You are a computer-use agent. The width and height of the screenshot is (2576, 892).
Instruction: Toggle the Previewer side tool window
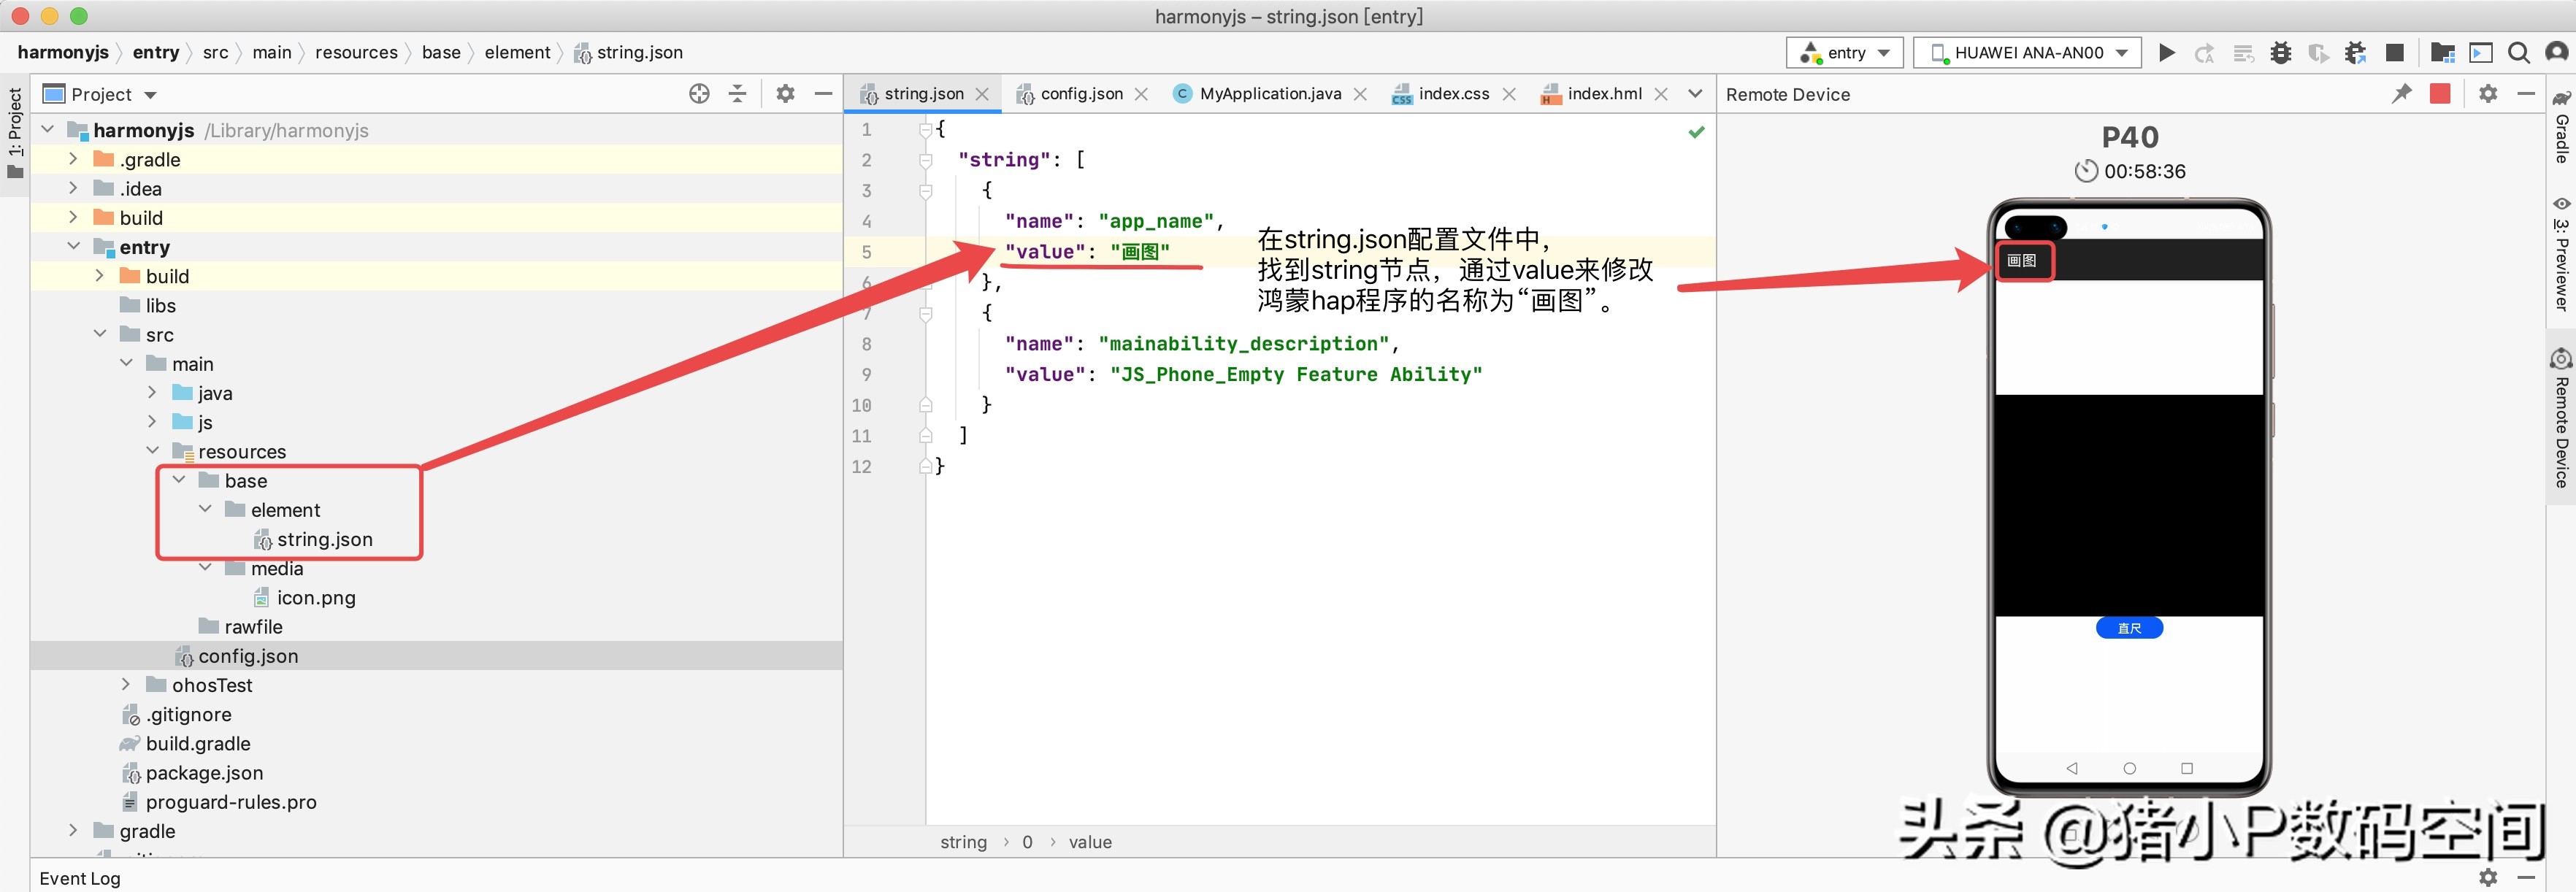pos(2561,255)
